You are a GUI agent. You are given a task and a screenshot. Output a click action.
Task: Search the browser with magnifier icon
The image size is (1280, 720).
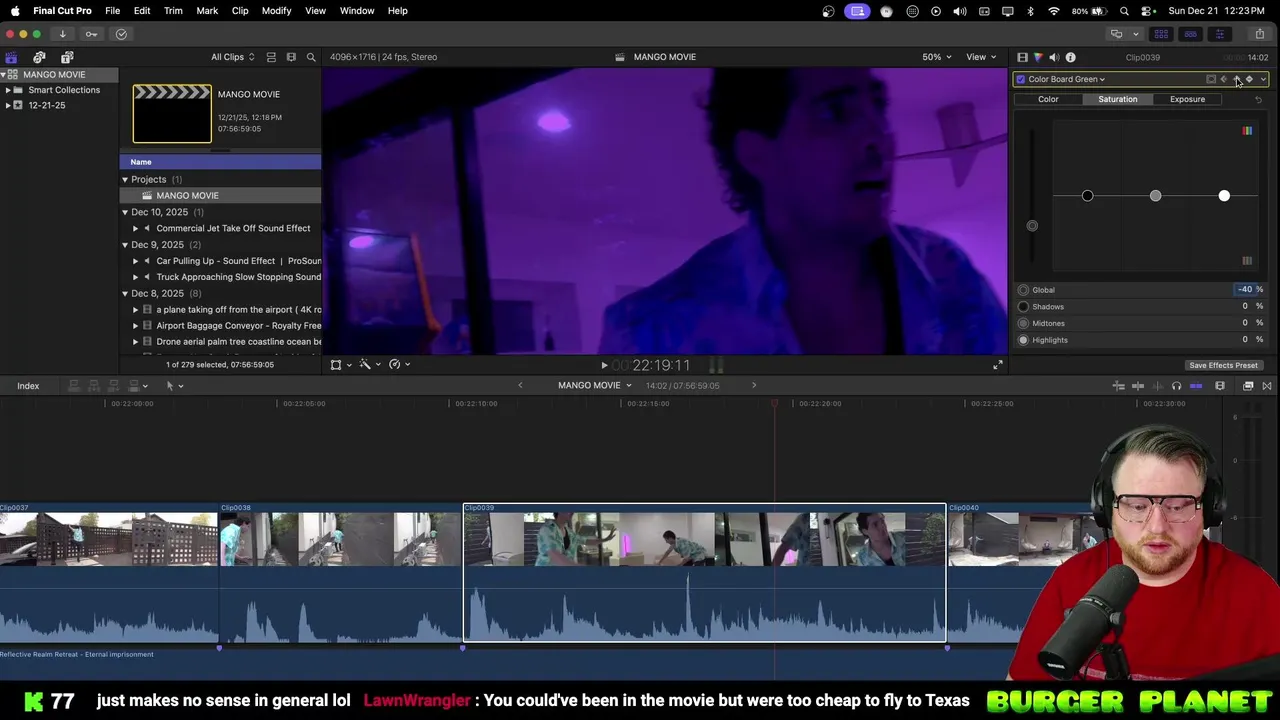pyautogui.click(x=311, y=57)
